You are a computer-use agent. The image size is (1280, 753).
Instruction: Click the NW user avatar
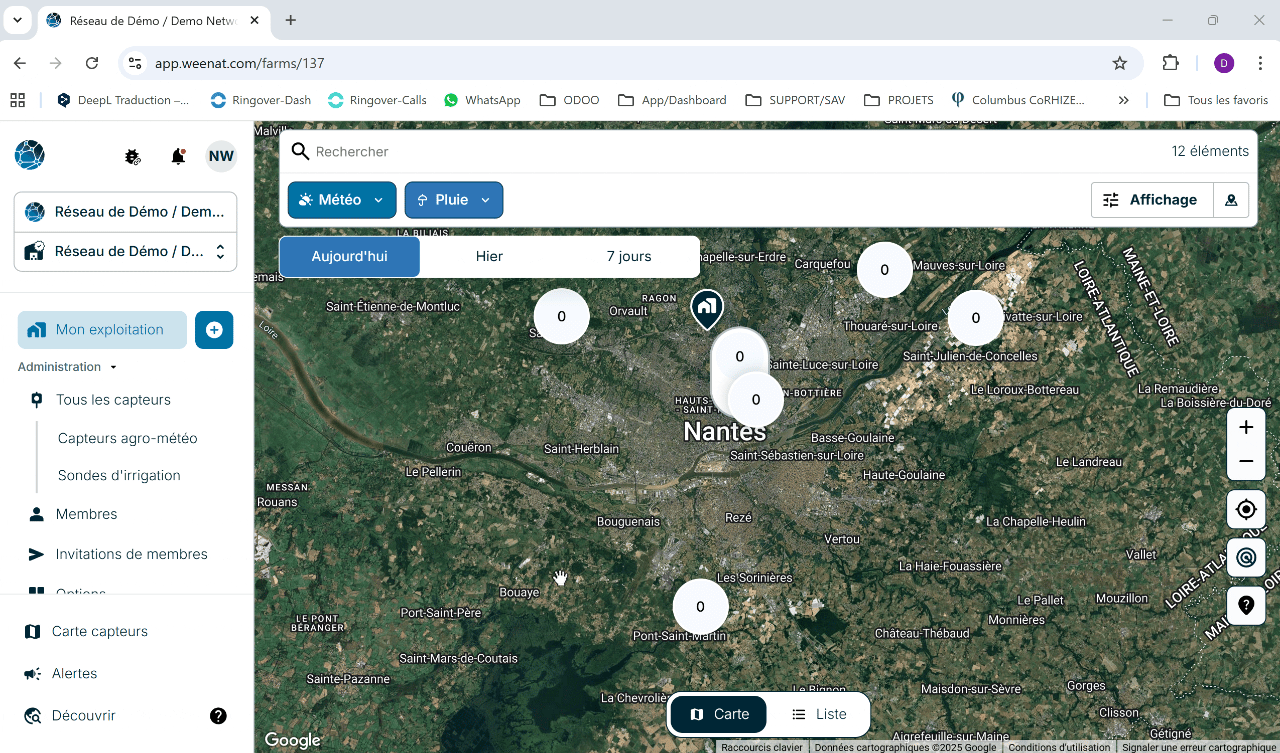(221, 156)
